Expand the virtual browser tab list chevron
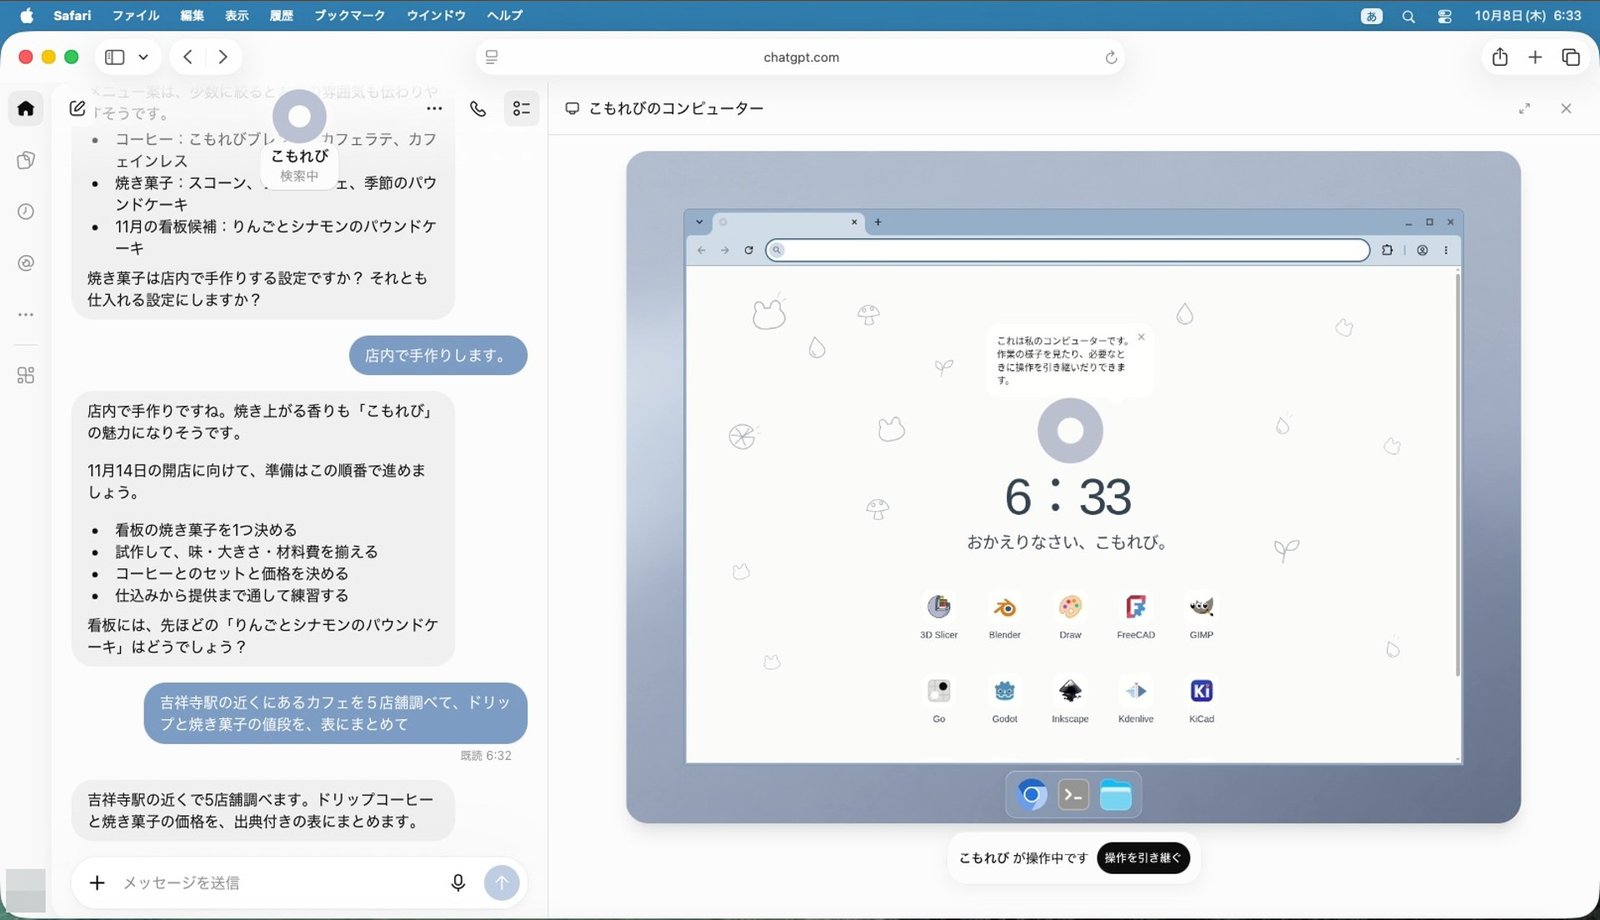The image size is (1600, 920). pyautogui.click(x=699, y=222)
